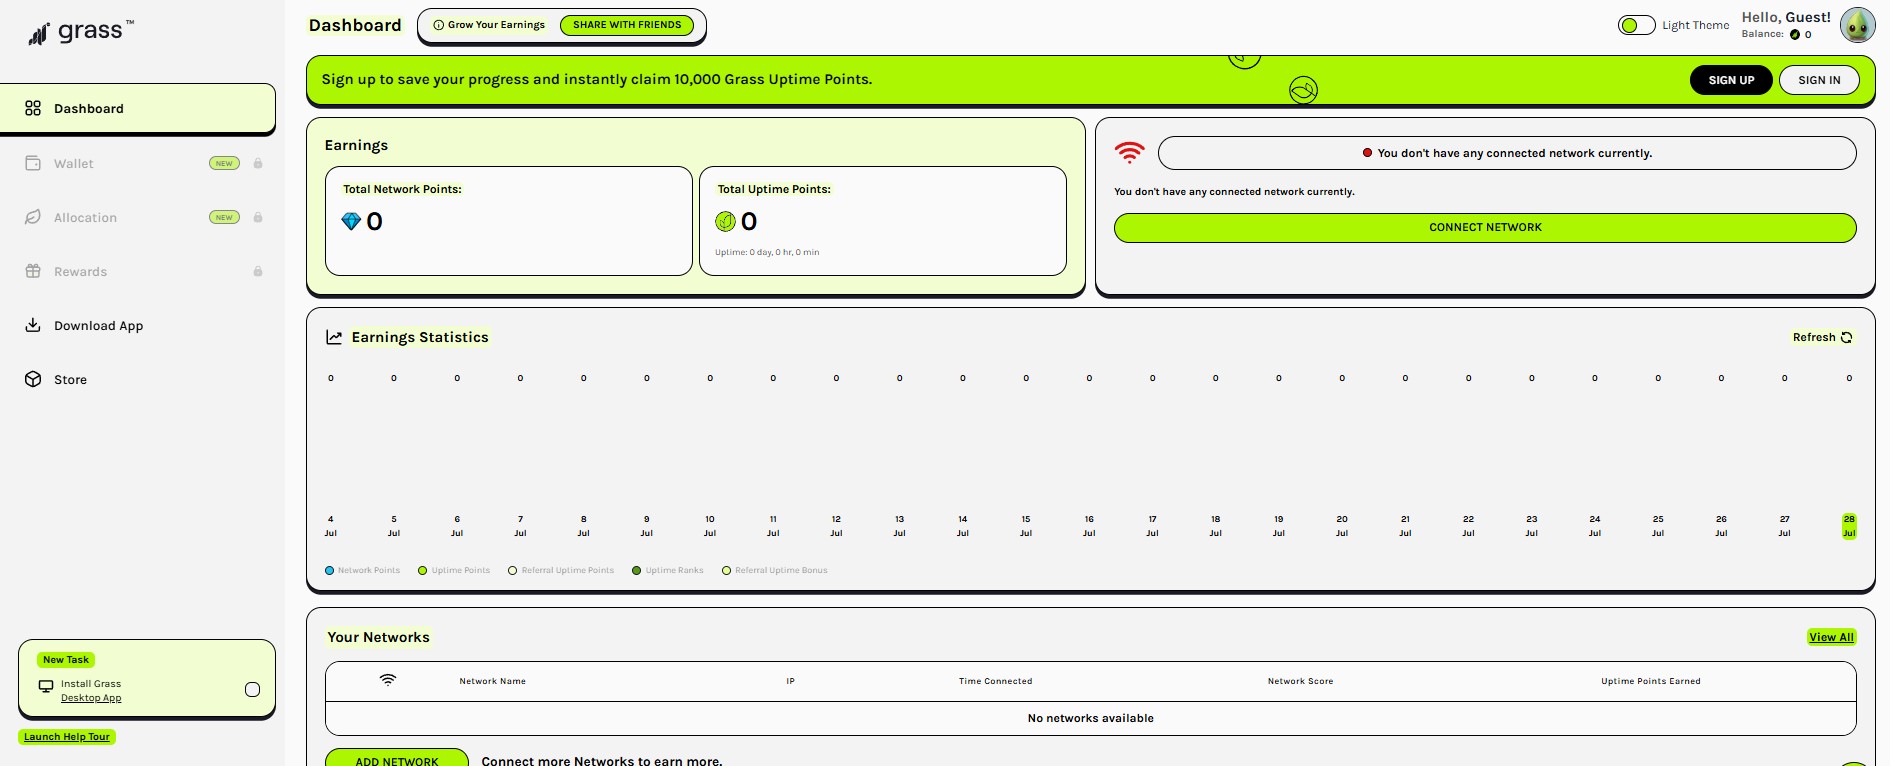
Task: Click the red Wi-Fi disconnected icon
Action: coord(1129,153)
